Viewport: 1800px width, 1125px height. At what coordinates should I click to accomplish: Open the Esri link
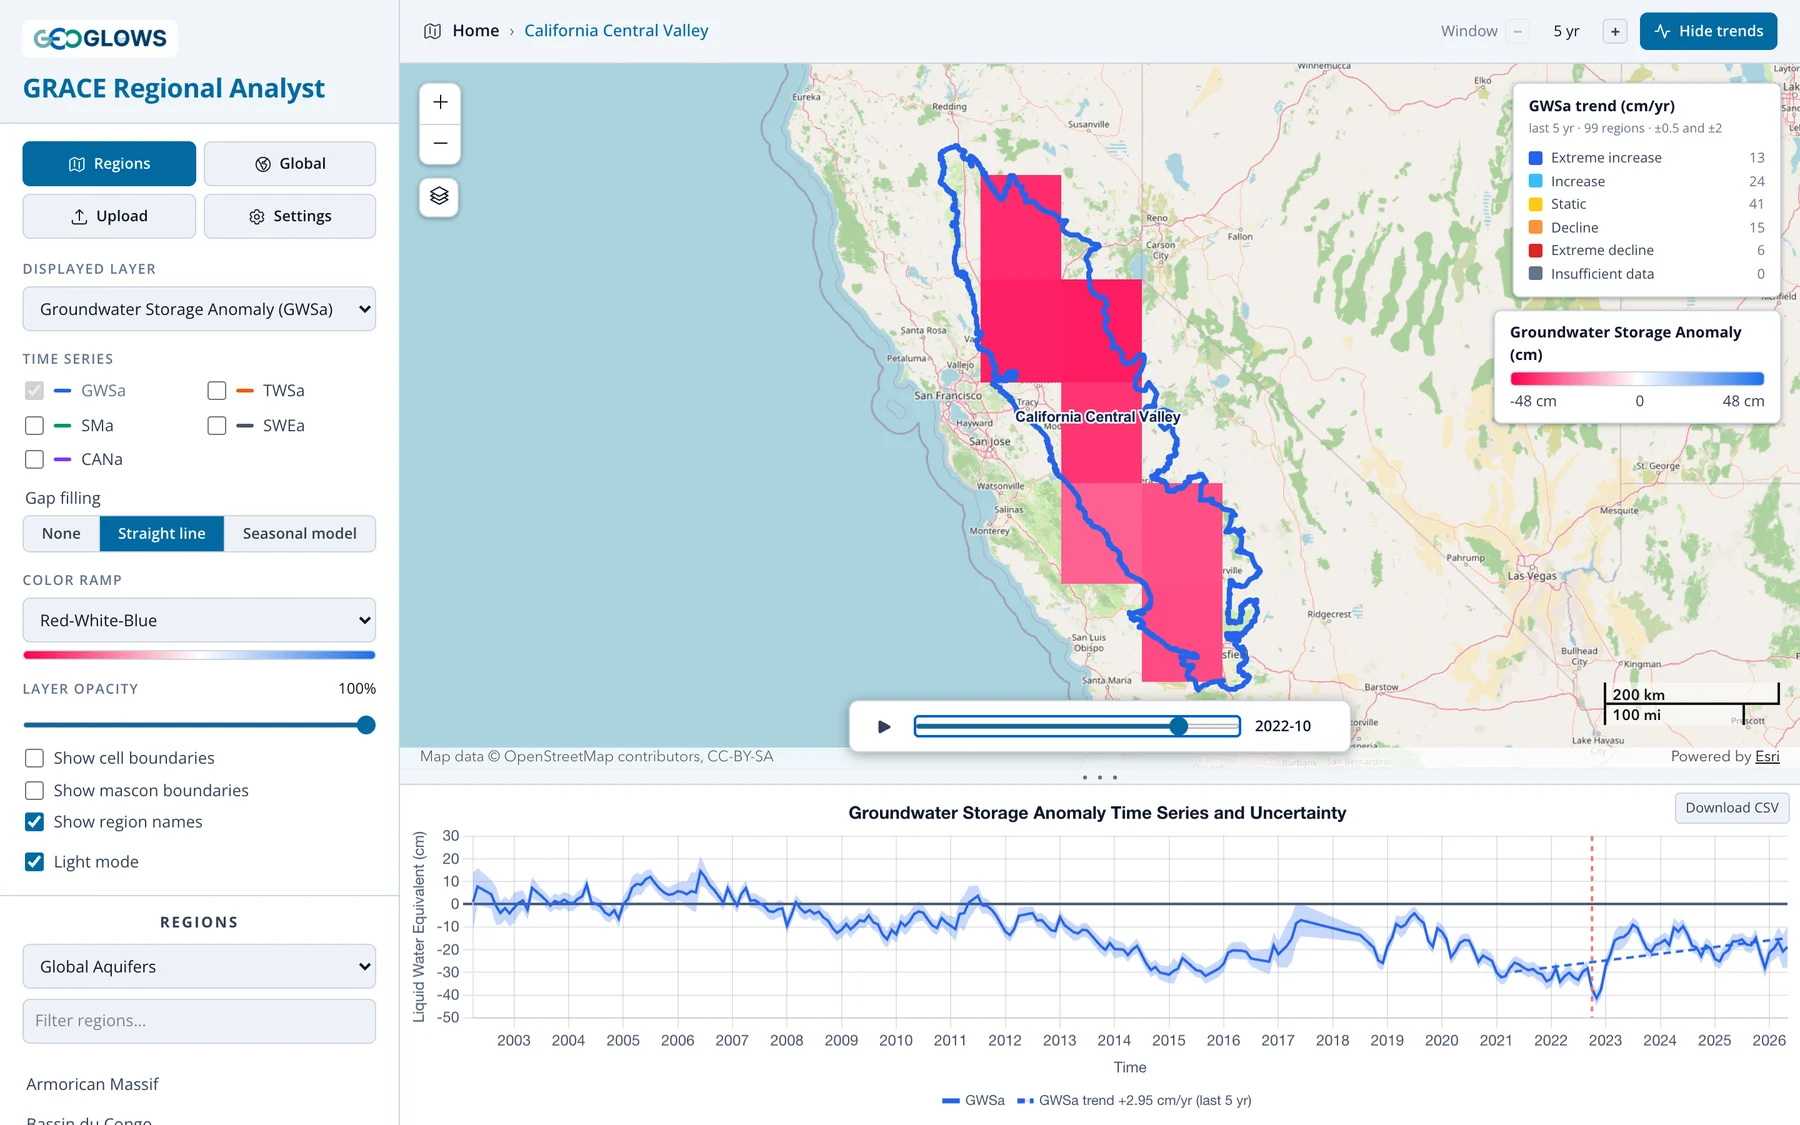pos(1767,756)
